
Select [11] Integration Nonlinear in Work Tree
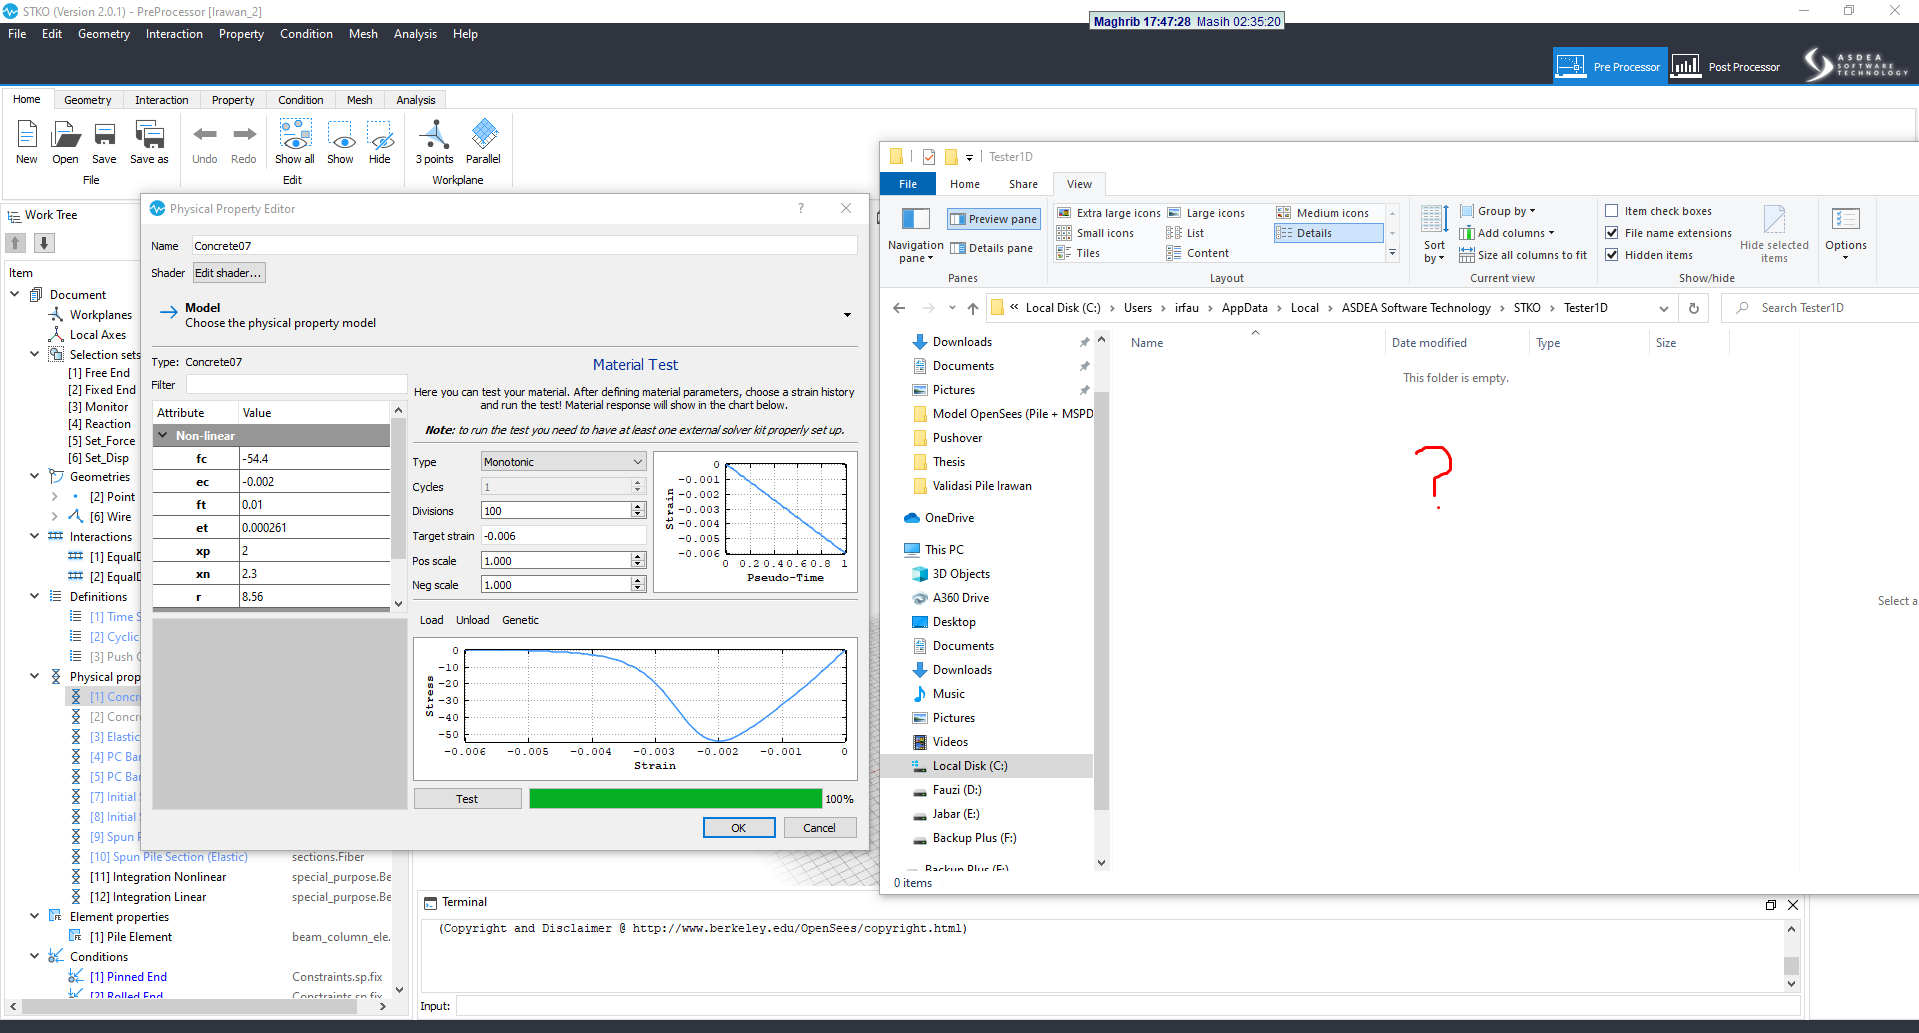[158, 877]
